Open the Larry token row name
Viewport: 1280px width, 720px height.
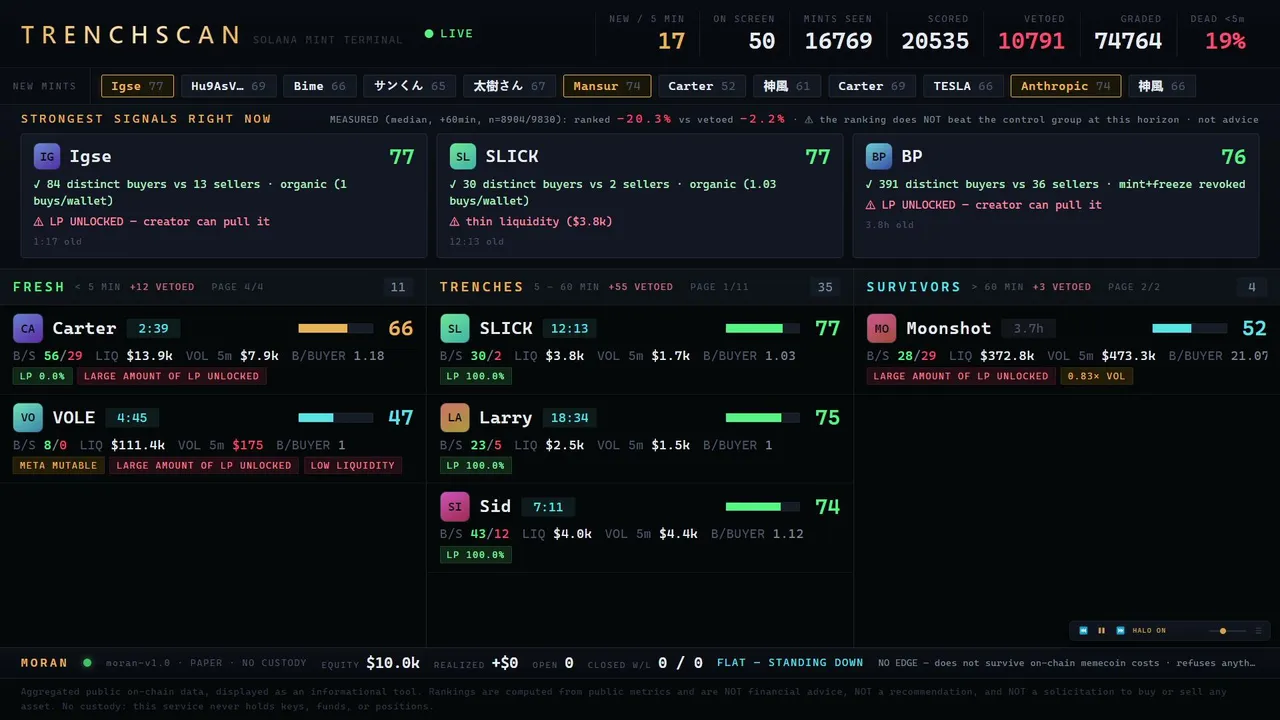pyautogui.click(x=505, y=417)
